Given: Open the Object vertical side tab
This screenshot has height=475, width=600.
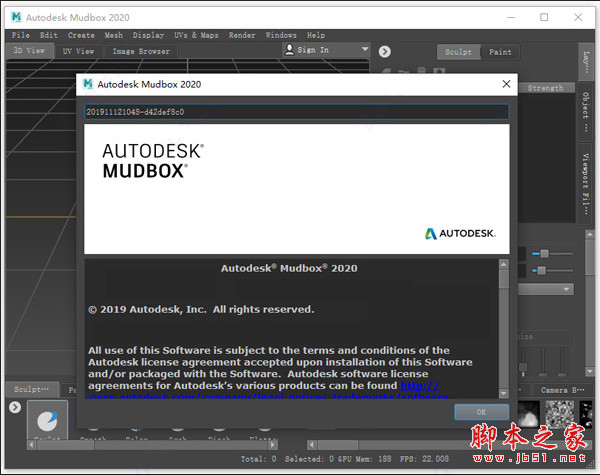Looking at the screenshot, I should coord(585,112).
